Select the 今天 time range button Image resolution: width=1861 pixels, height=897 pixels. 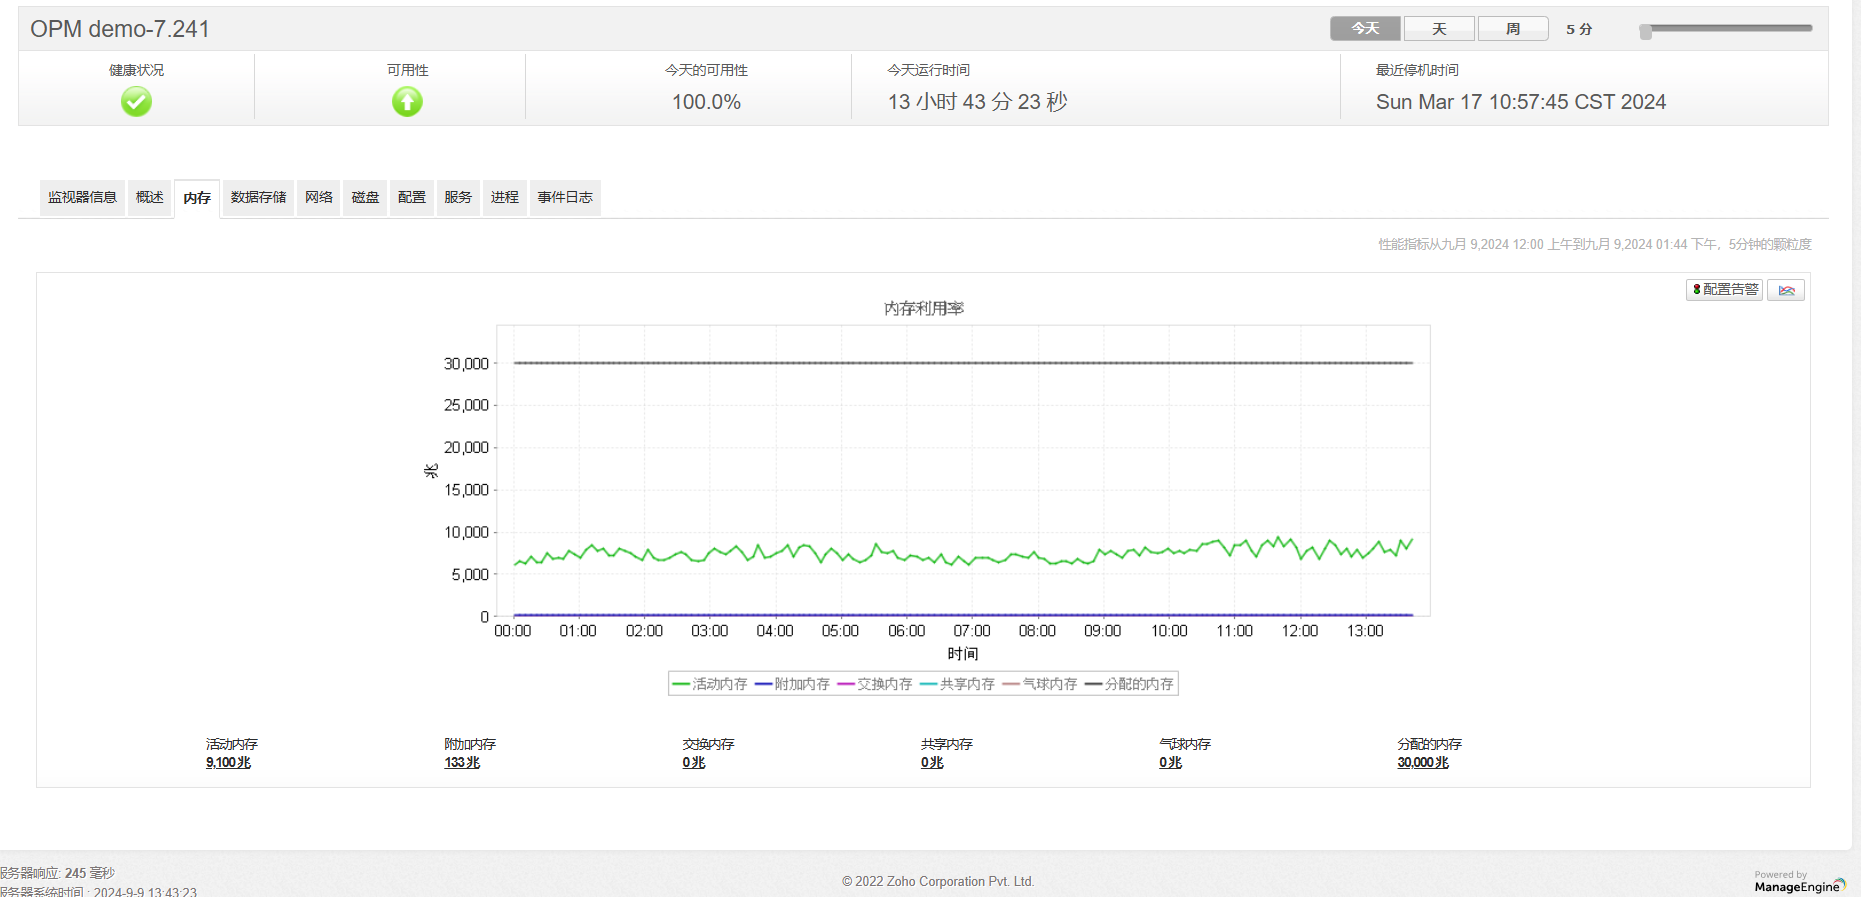click(1365, 29)
